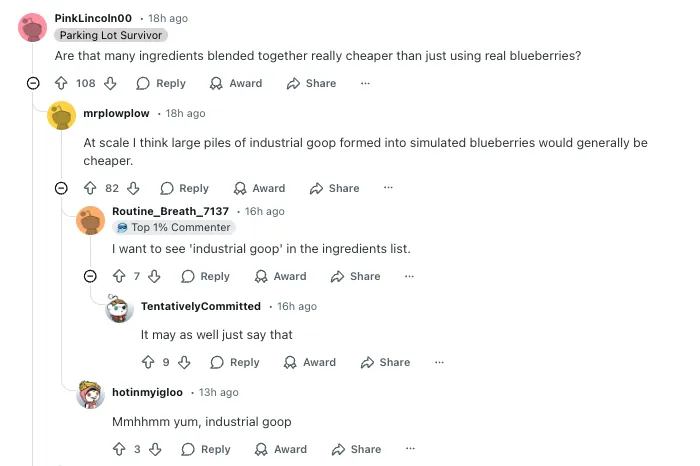The width and height of the screenshot is (700, 466).
Task: Downvote hotinmyigloo's comment
Action: (x=154, y=450)
